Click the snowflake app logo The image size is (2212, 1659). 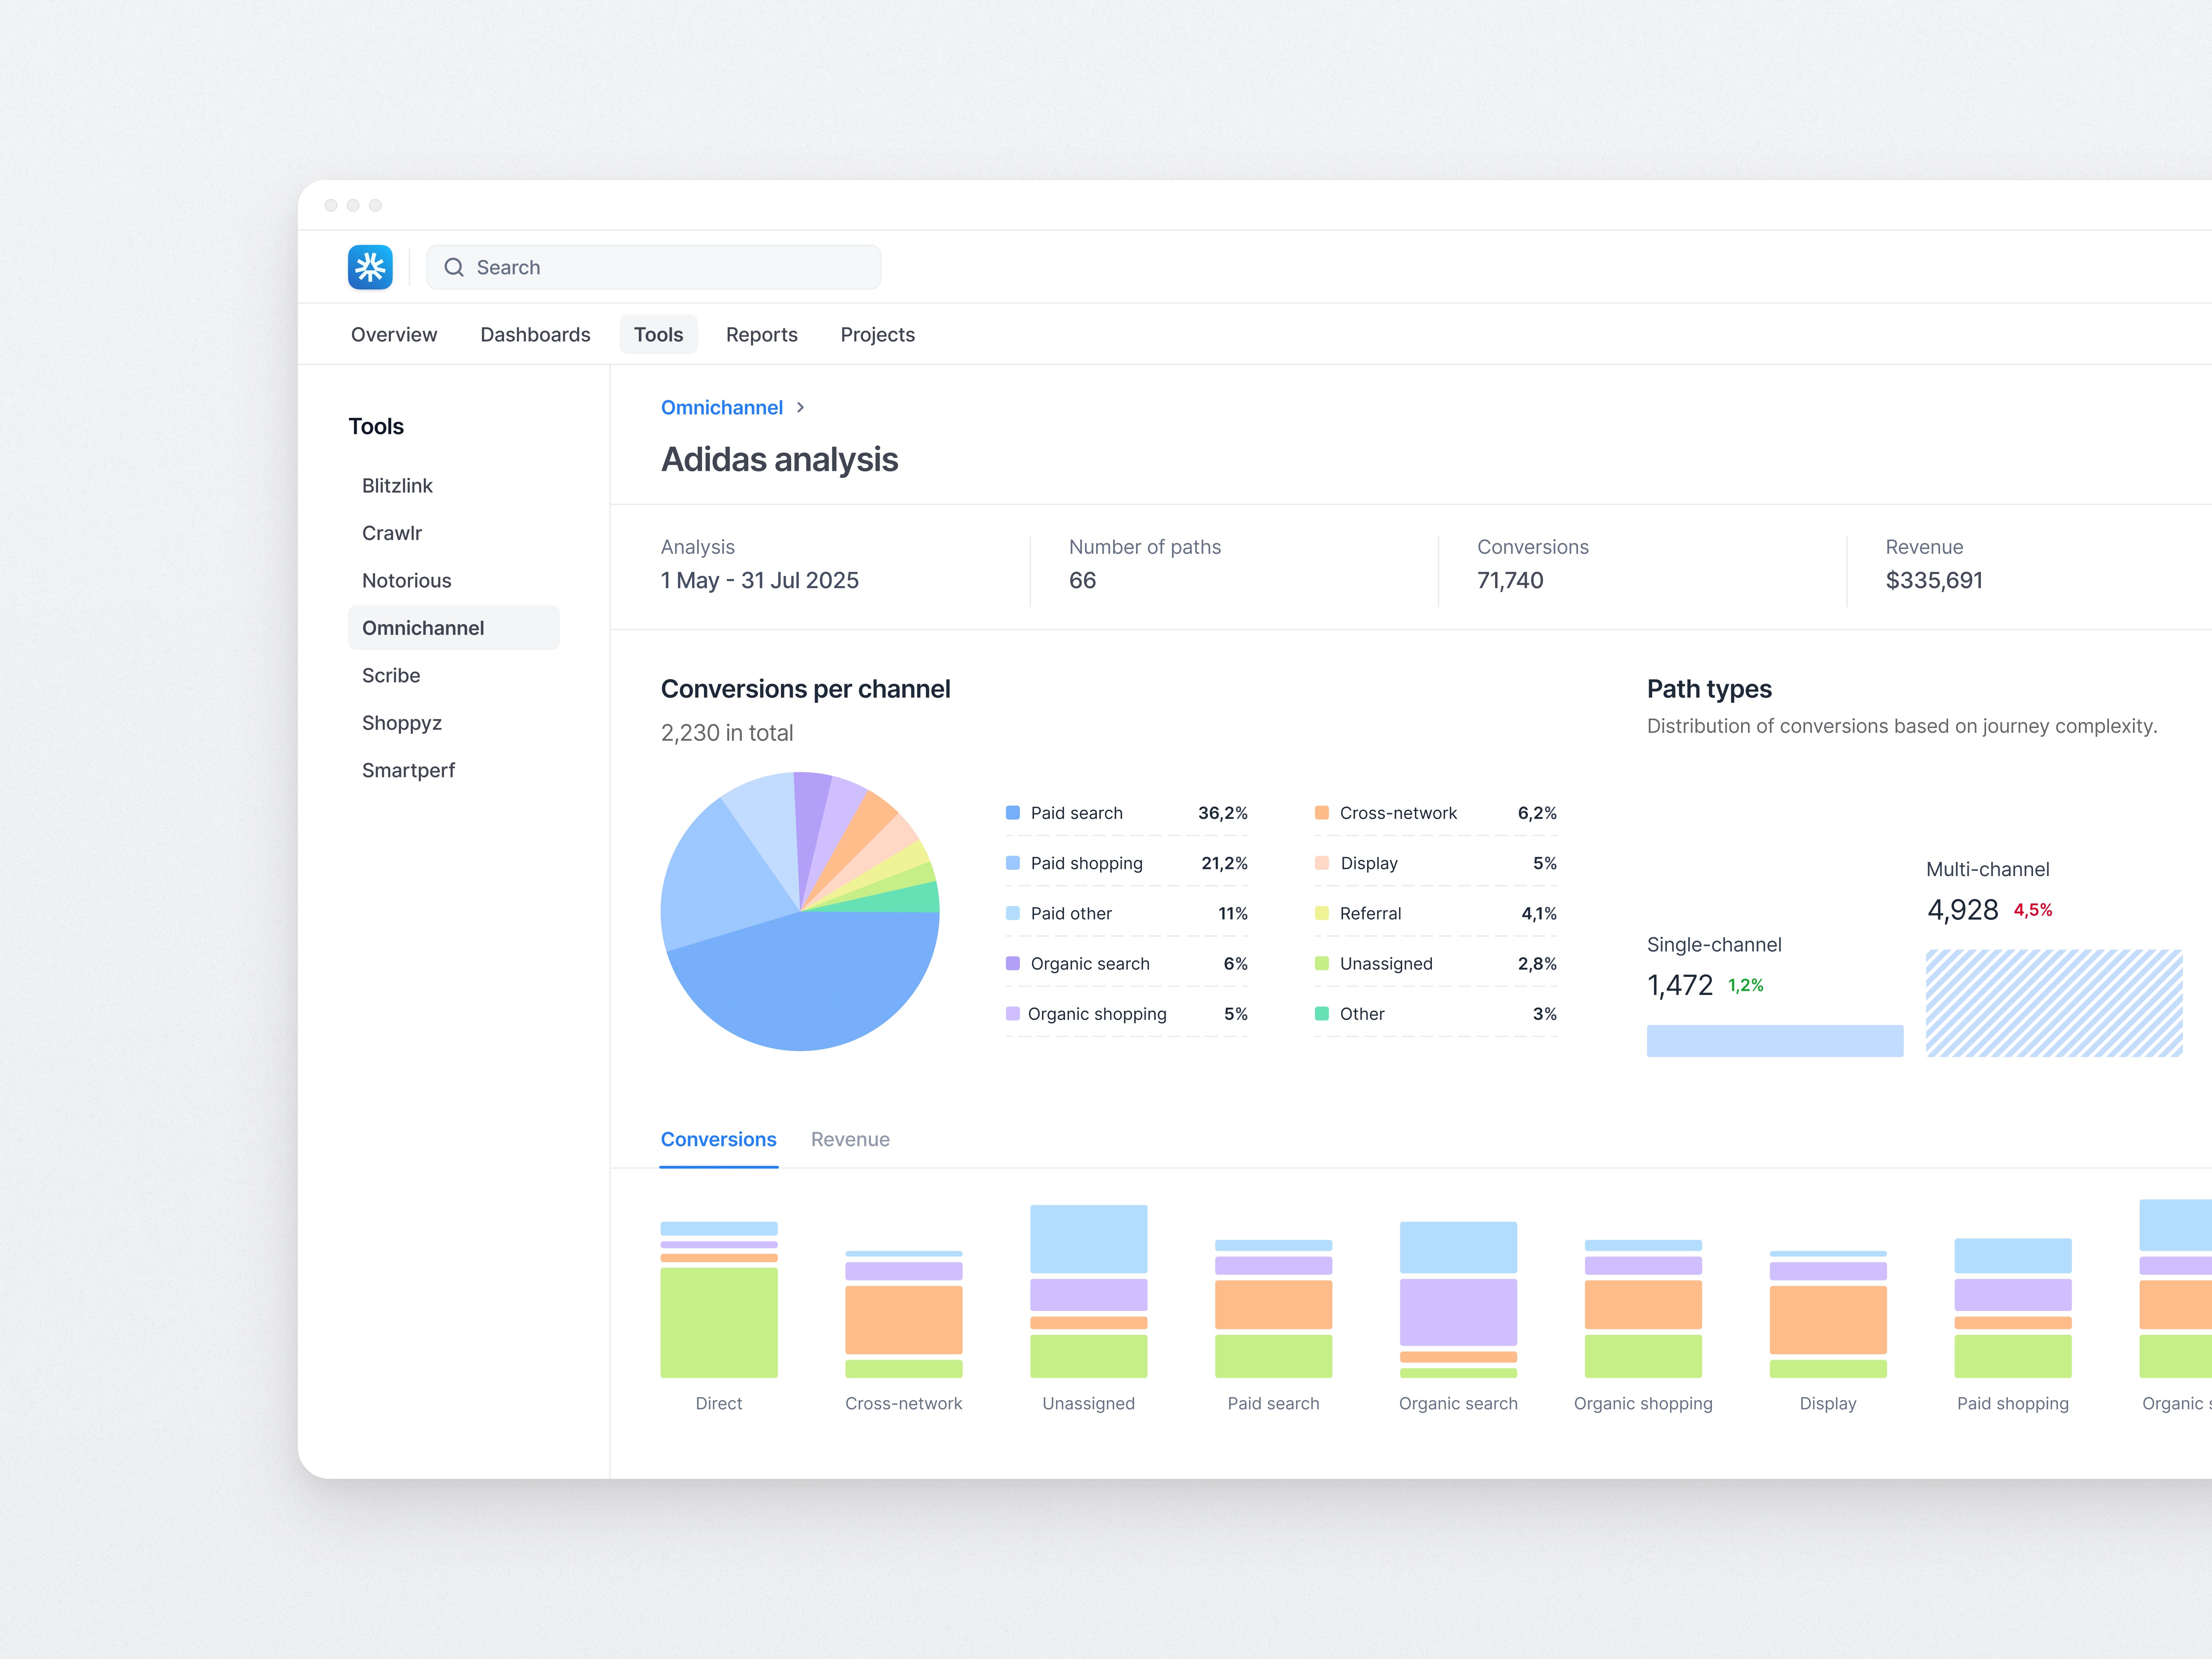[370, 267]
